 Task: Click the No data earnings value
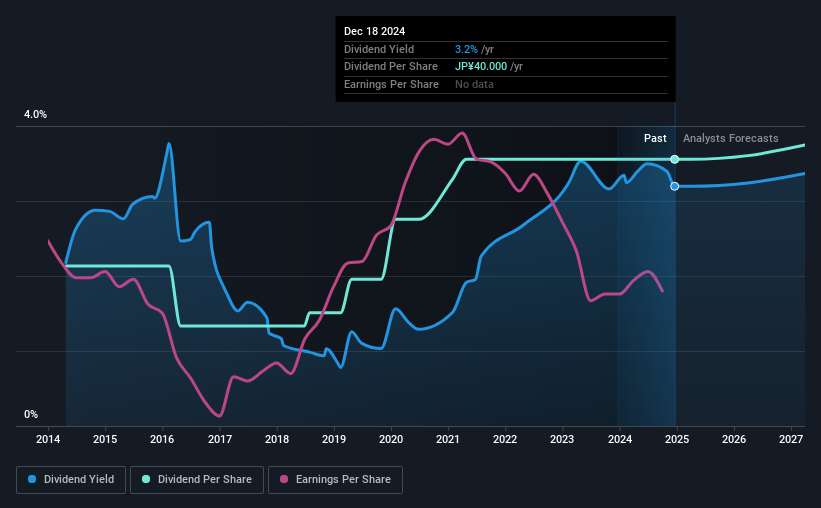tap(474, 84)
